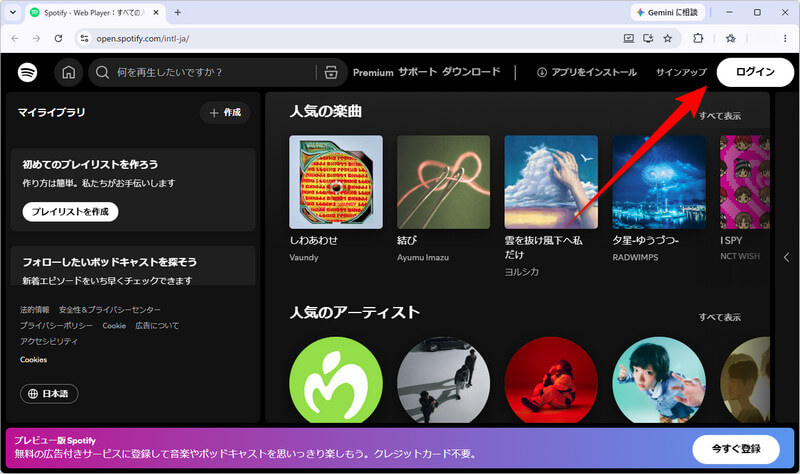
Task: Expand the tab search dropdown arrow
Action: tap(13, 12)
